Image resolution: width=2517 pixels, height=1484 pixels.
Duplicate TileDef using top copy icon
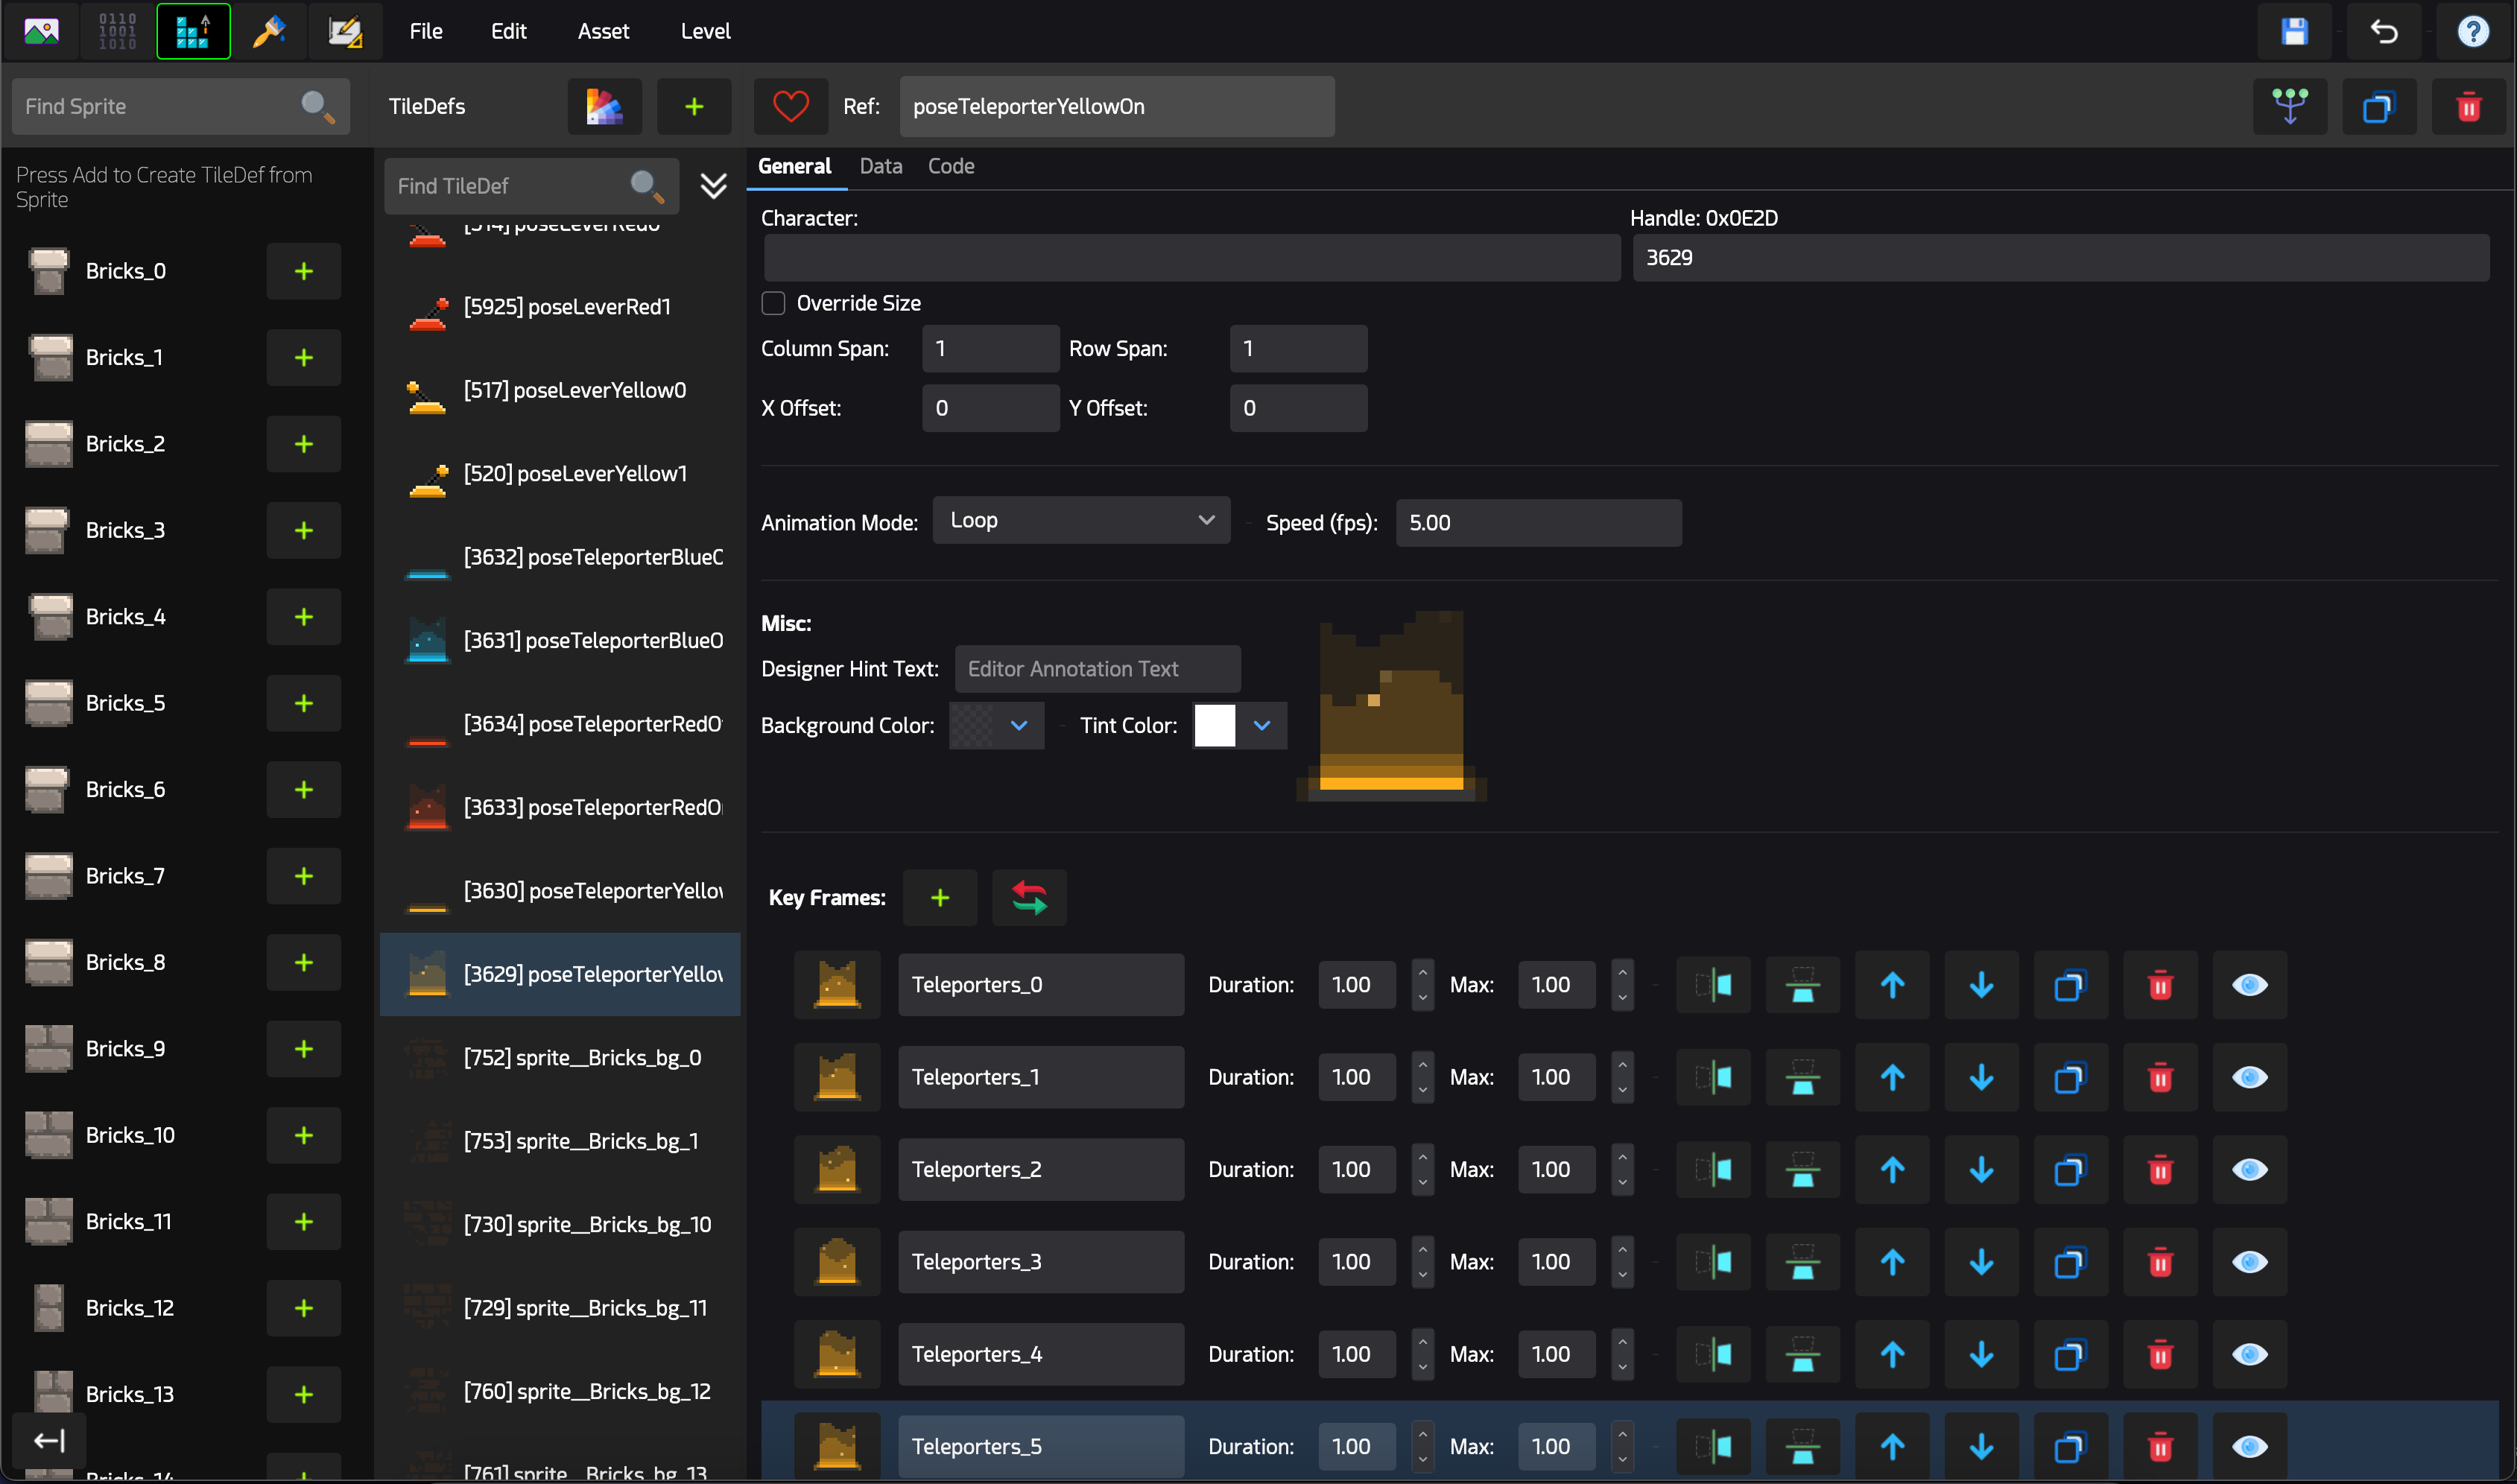[x=2379, y=106]
